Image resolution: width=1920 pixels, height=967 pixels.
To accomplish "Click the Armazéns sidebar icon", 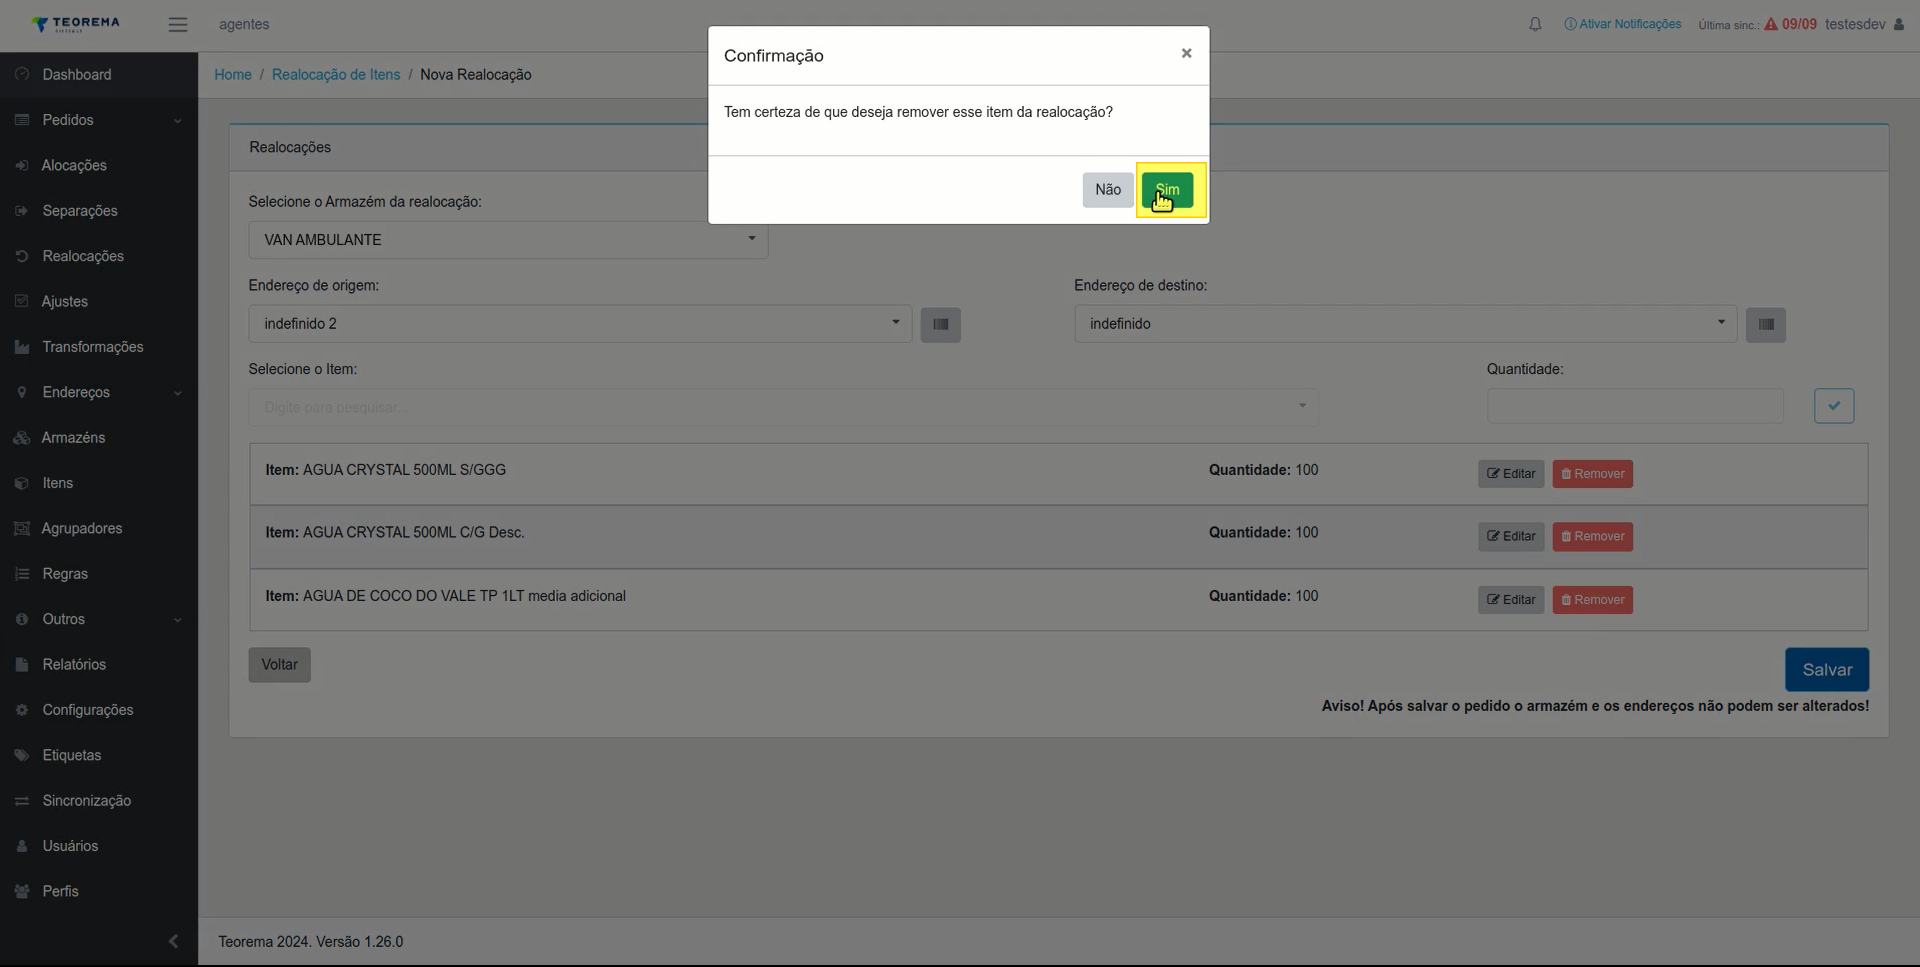I will click(22, 438).
